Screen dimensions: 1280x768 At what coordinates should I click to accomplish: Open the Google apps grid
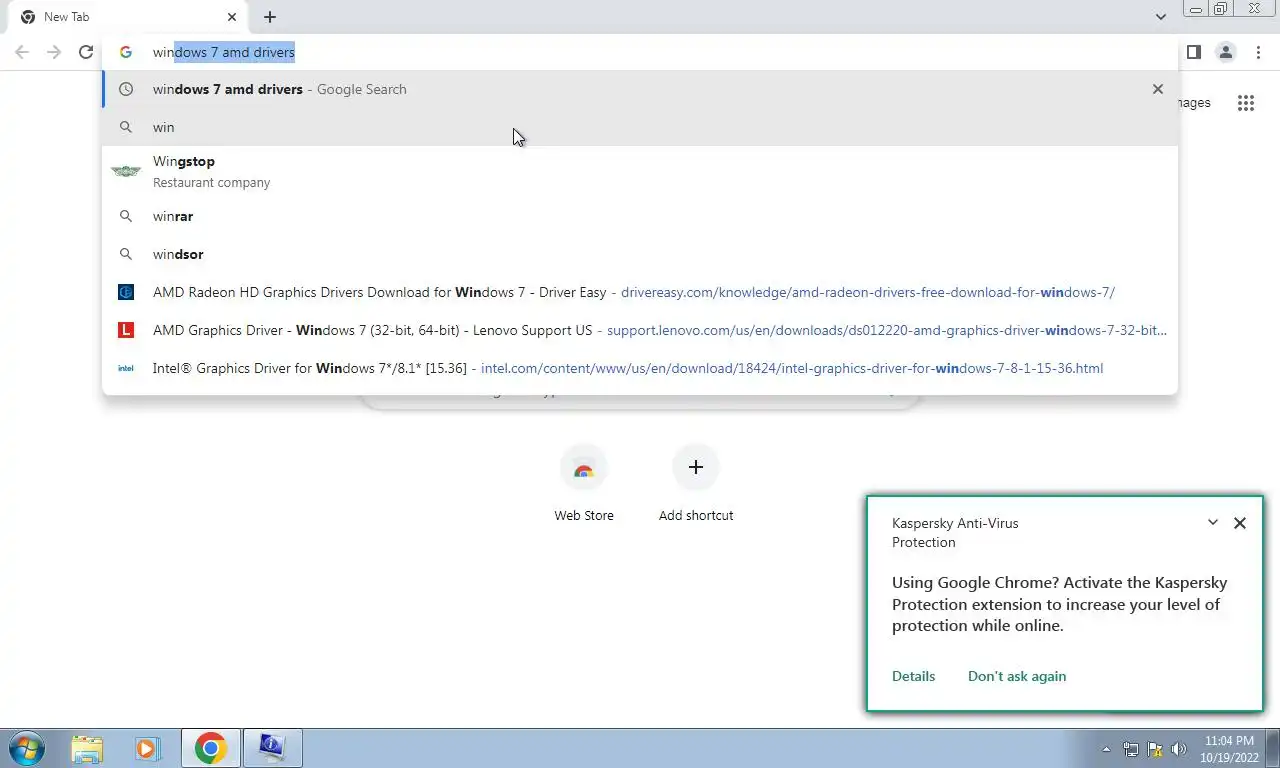(1246, 103)
